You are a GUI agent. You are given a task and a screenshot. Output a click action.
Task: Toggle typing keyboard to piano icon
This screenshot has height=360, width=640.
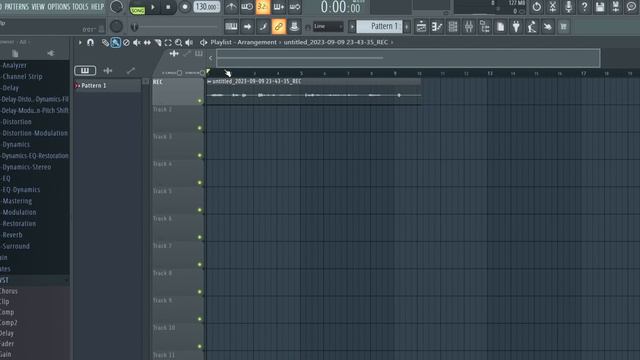231,27
